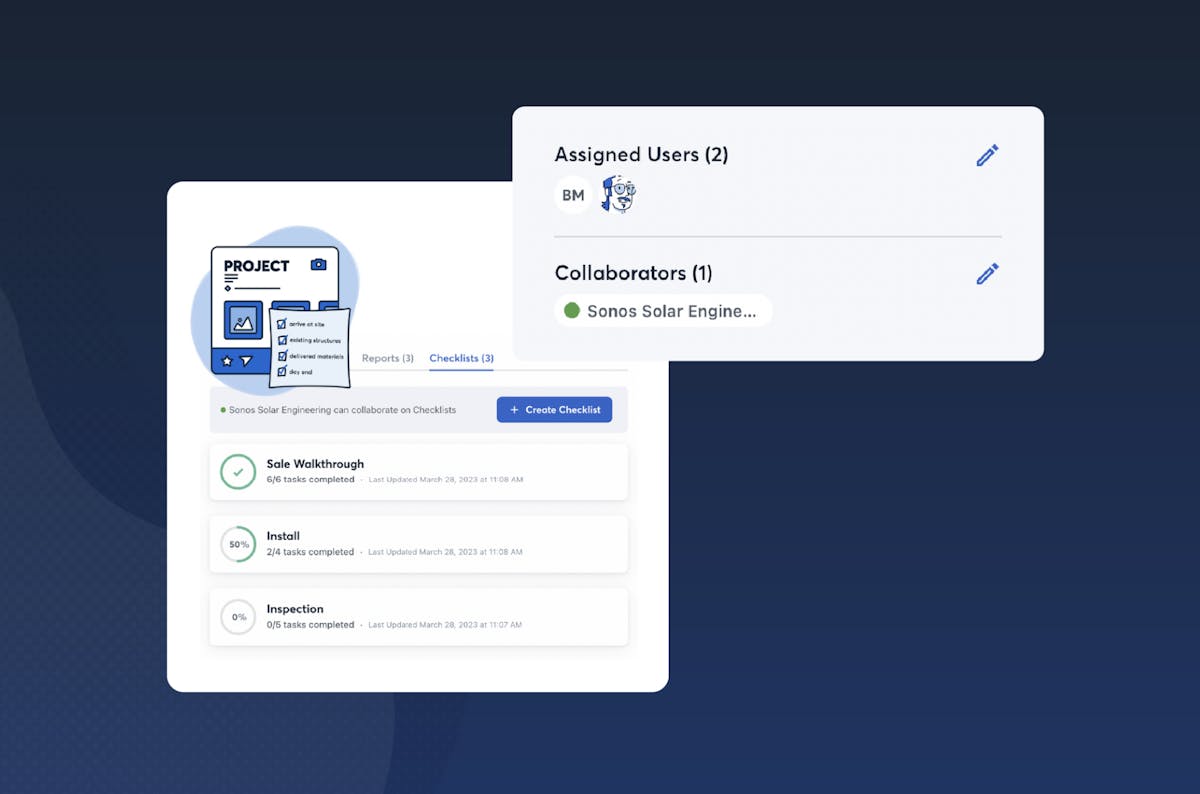Open the Install checklist
This screenshot has height=794, width=1200.
[418, 544]
